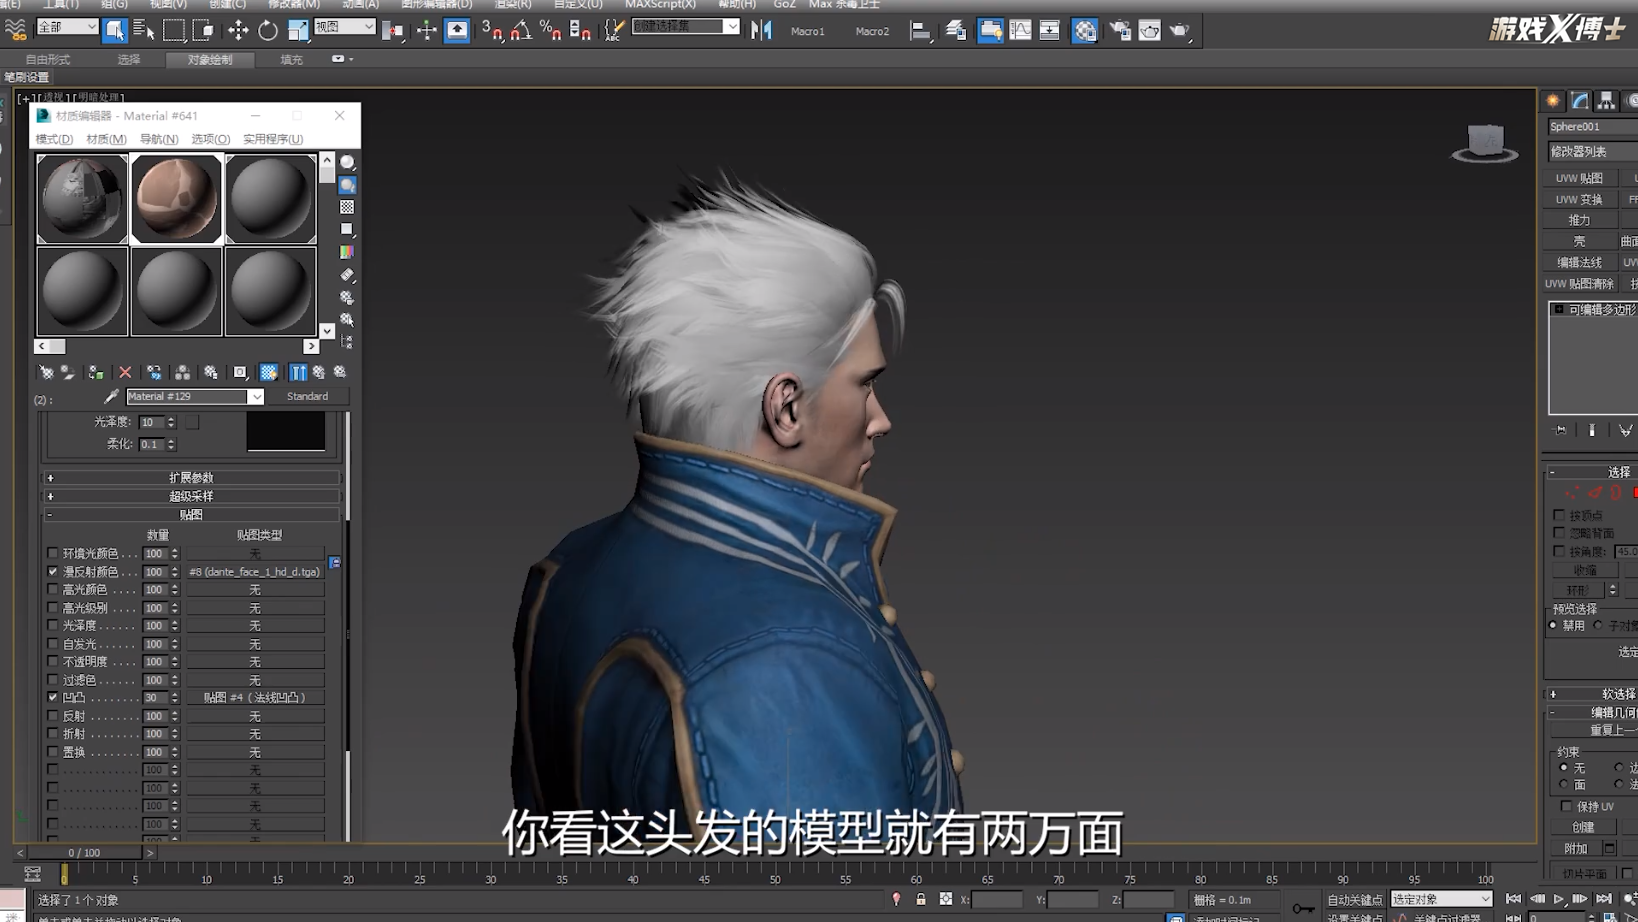
Task: Toggle Window/Crossing selection mode
Action: tap(203, 30)
